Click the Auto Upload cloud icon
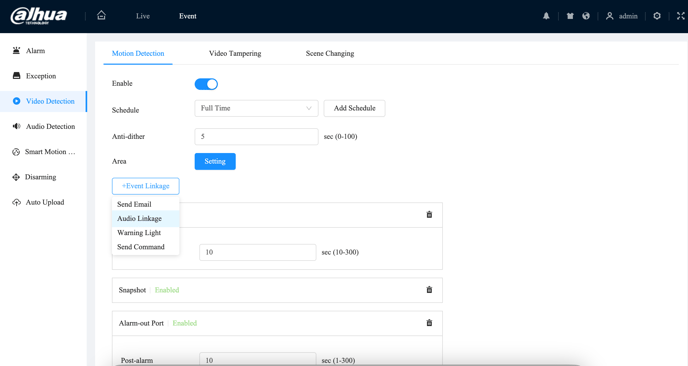The height and width of the screenshot is (366, 688). coord(16,202)
